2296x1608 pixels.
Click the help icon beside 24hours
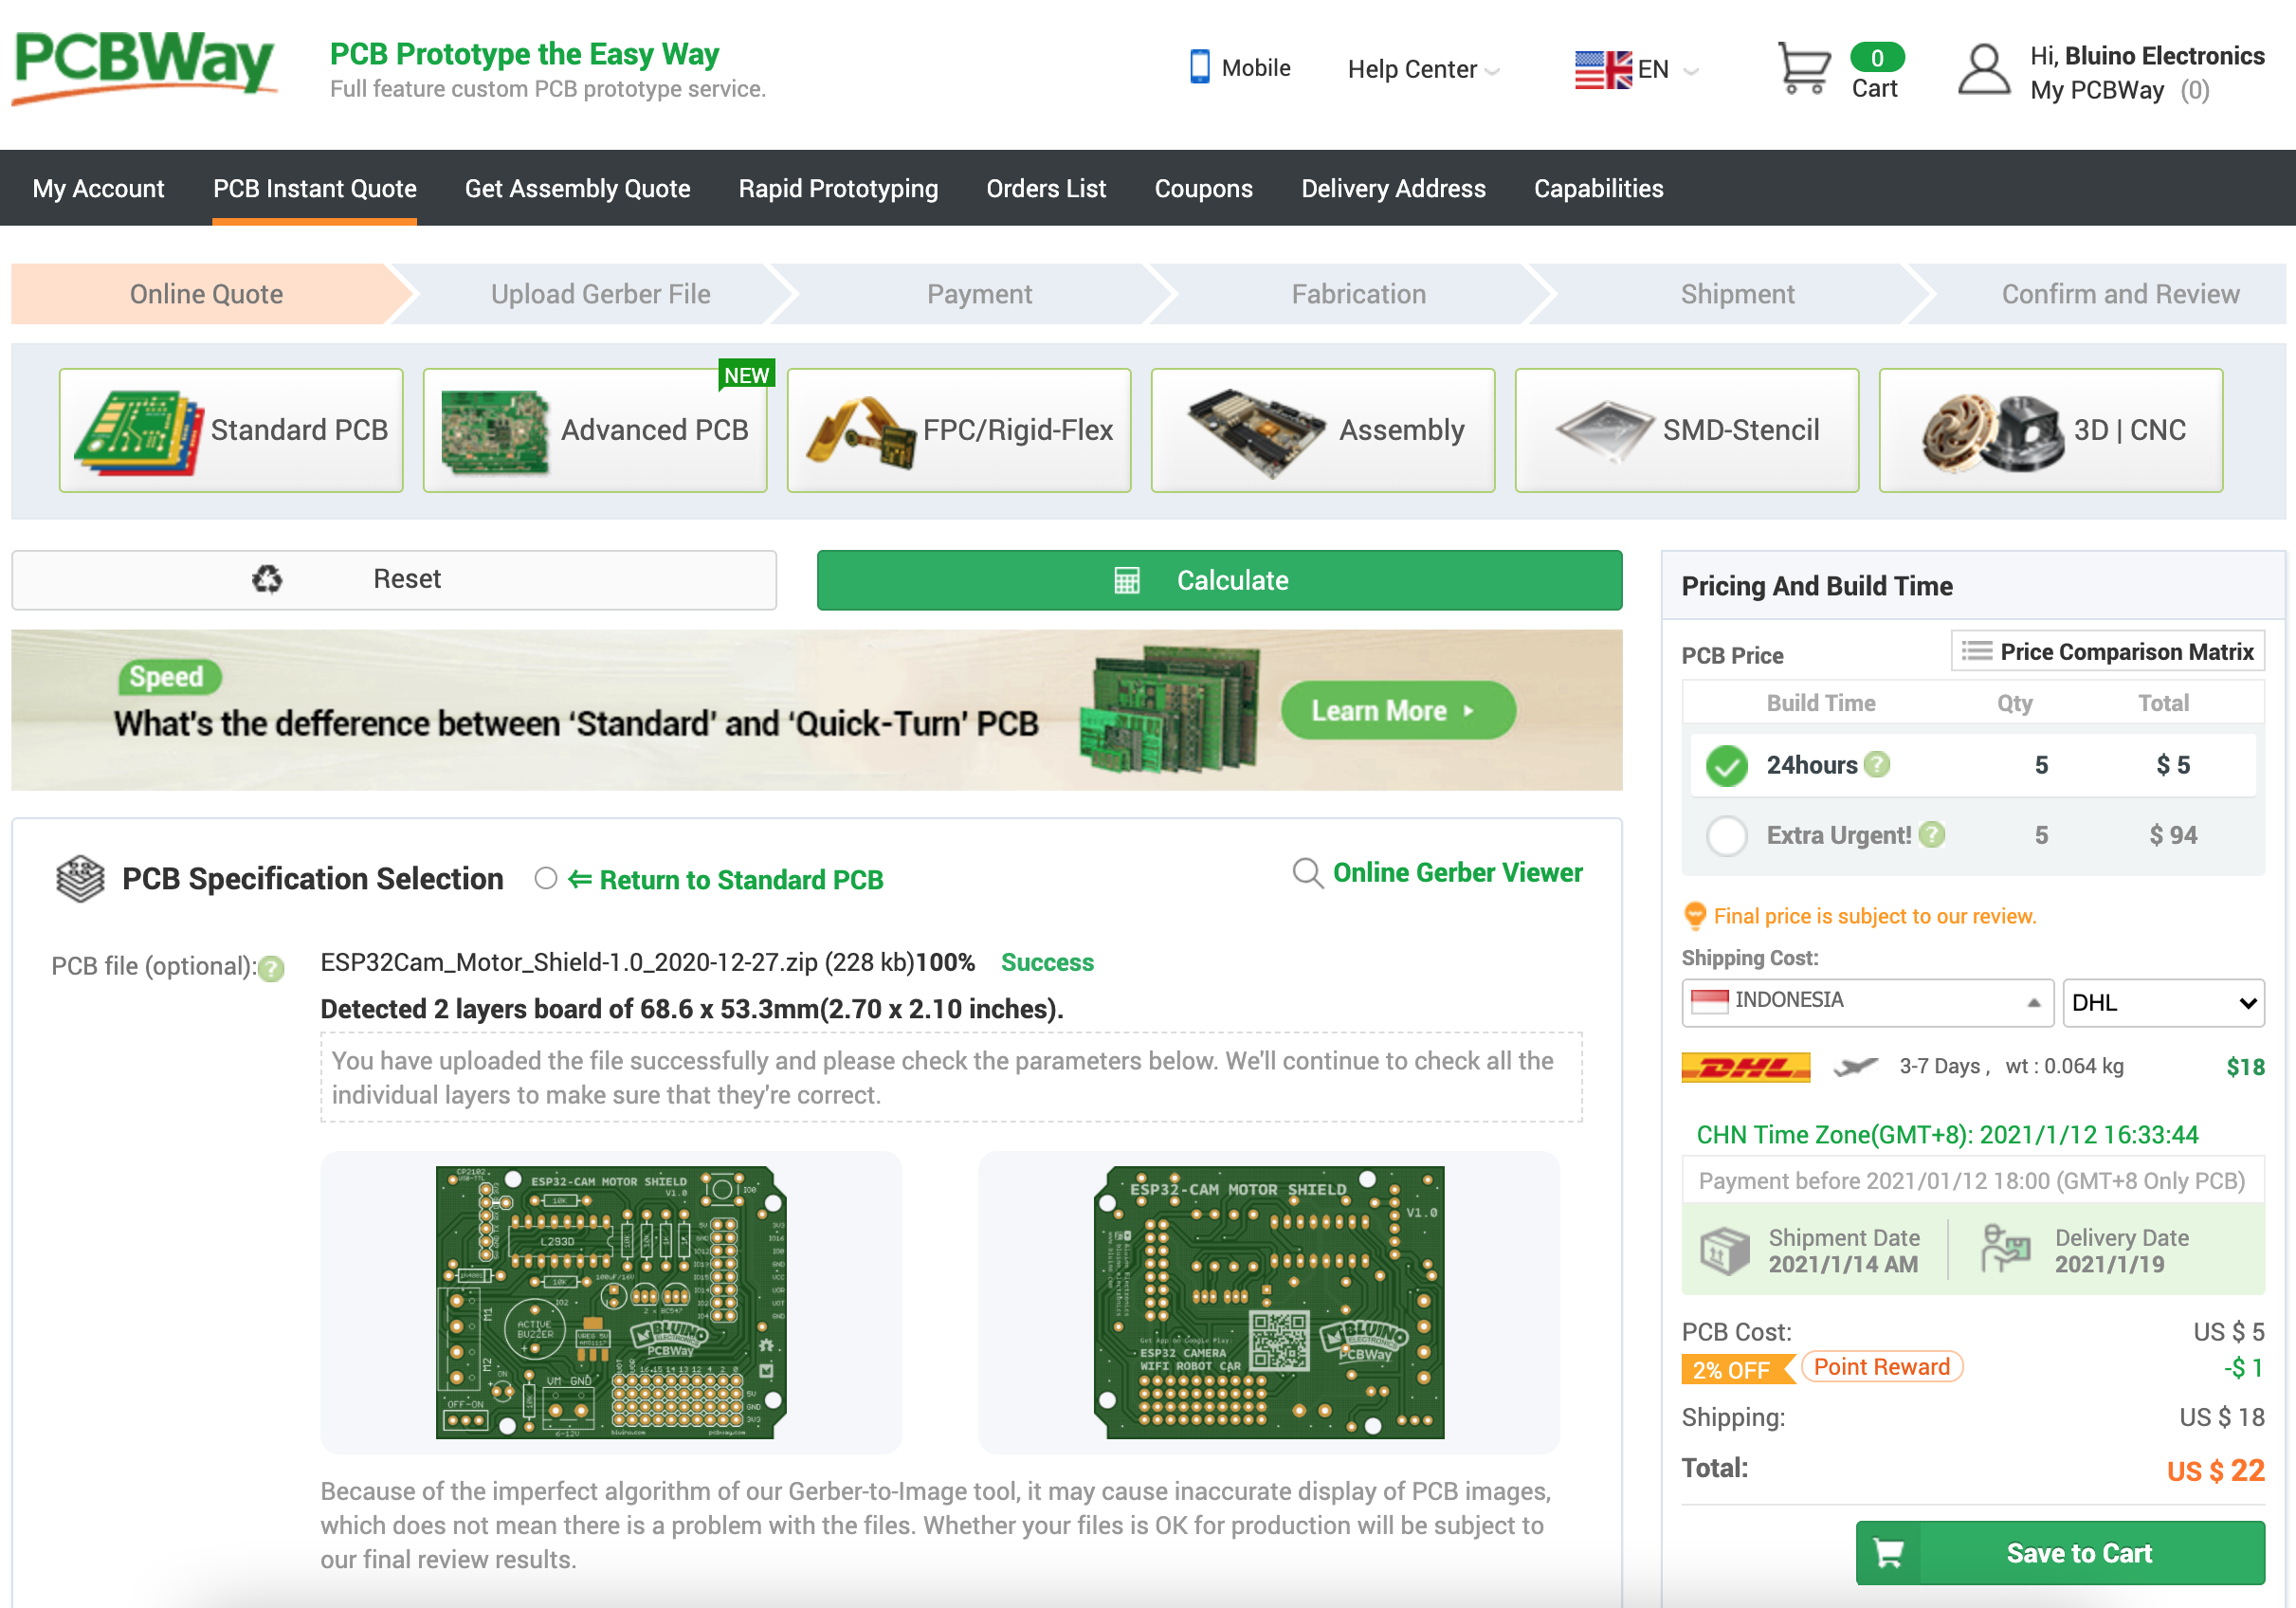1877,765
